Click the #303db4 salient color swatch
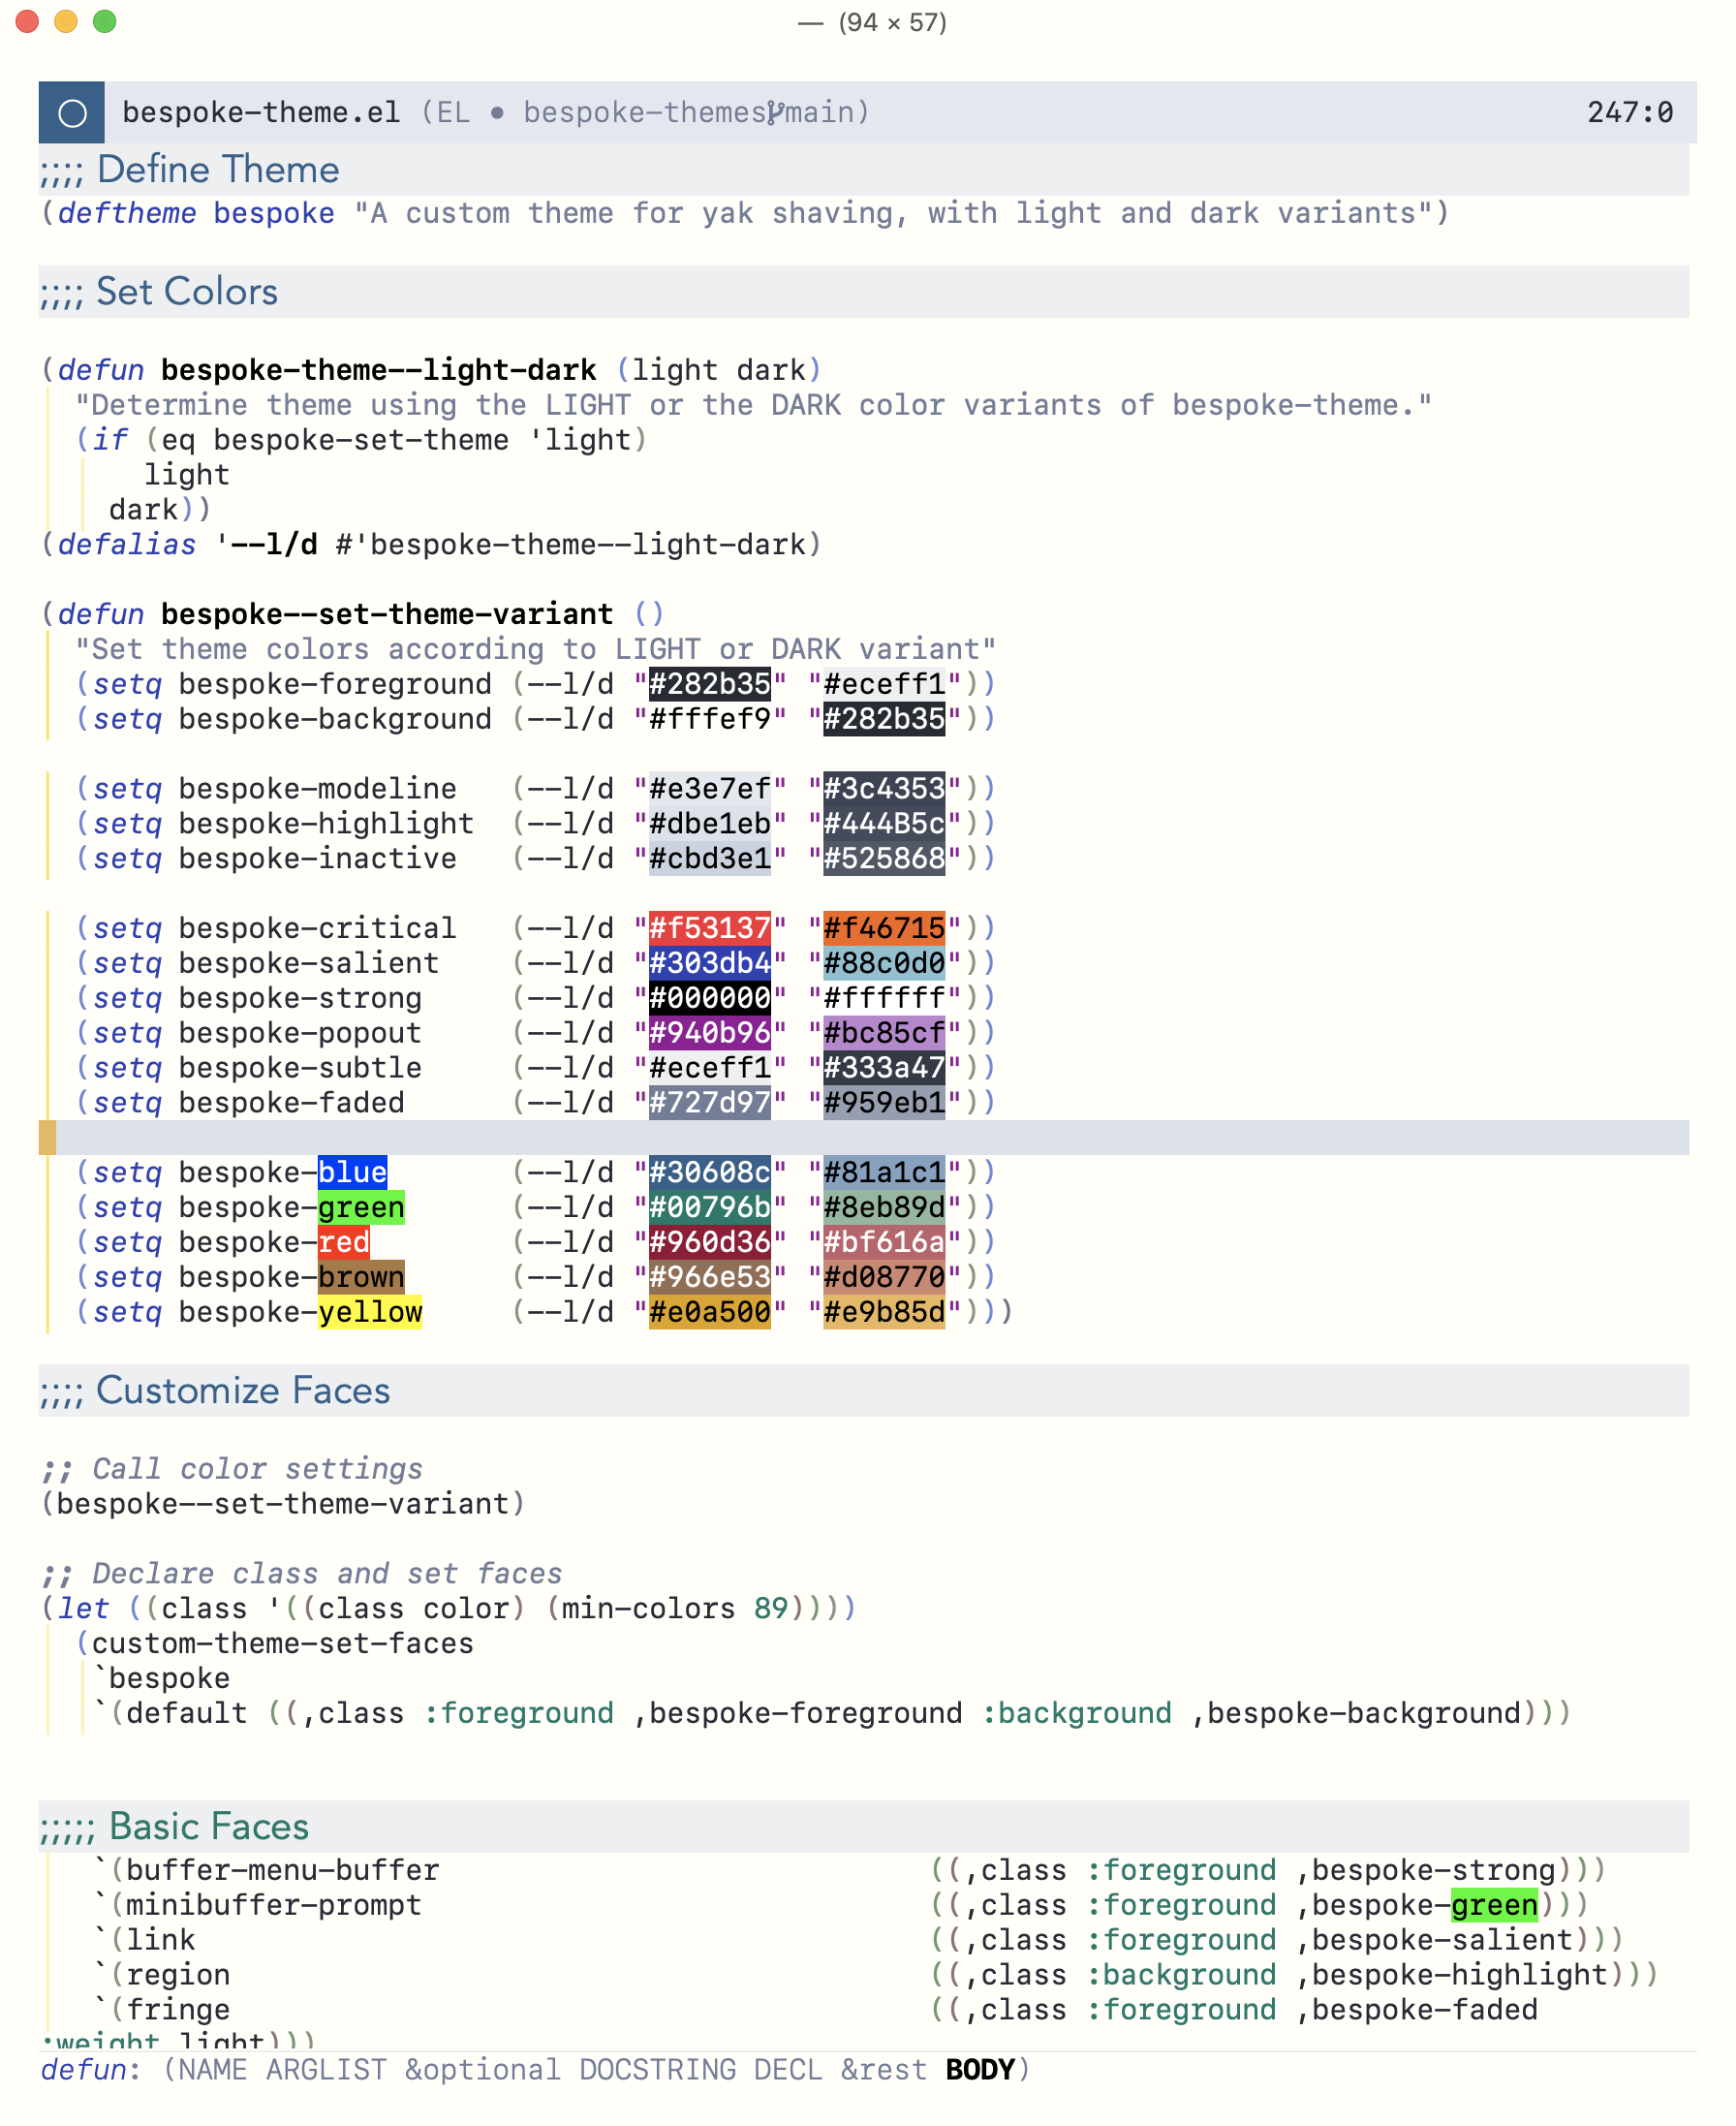Viewport: 1736px width, 2126px height. coord(710,963)
